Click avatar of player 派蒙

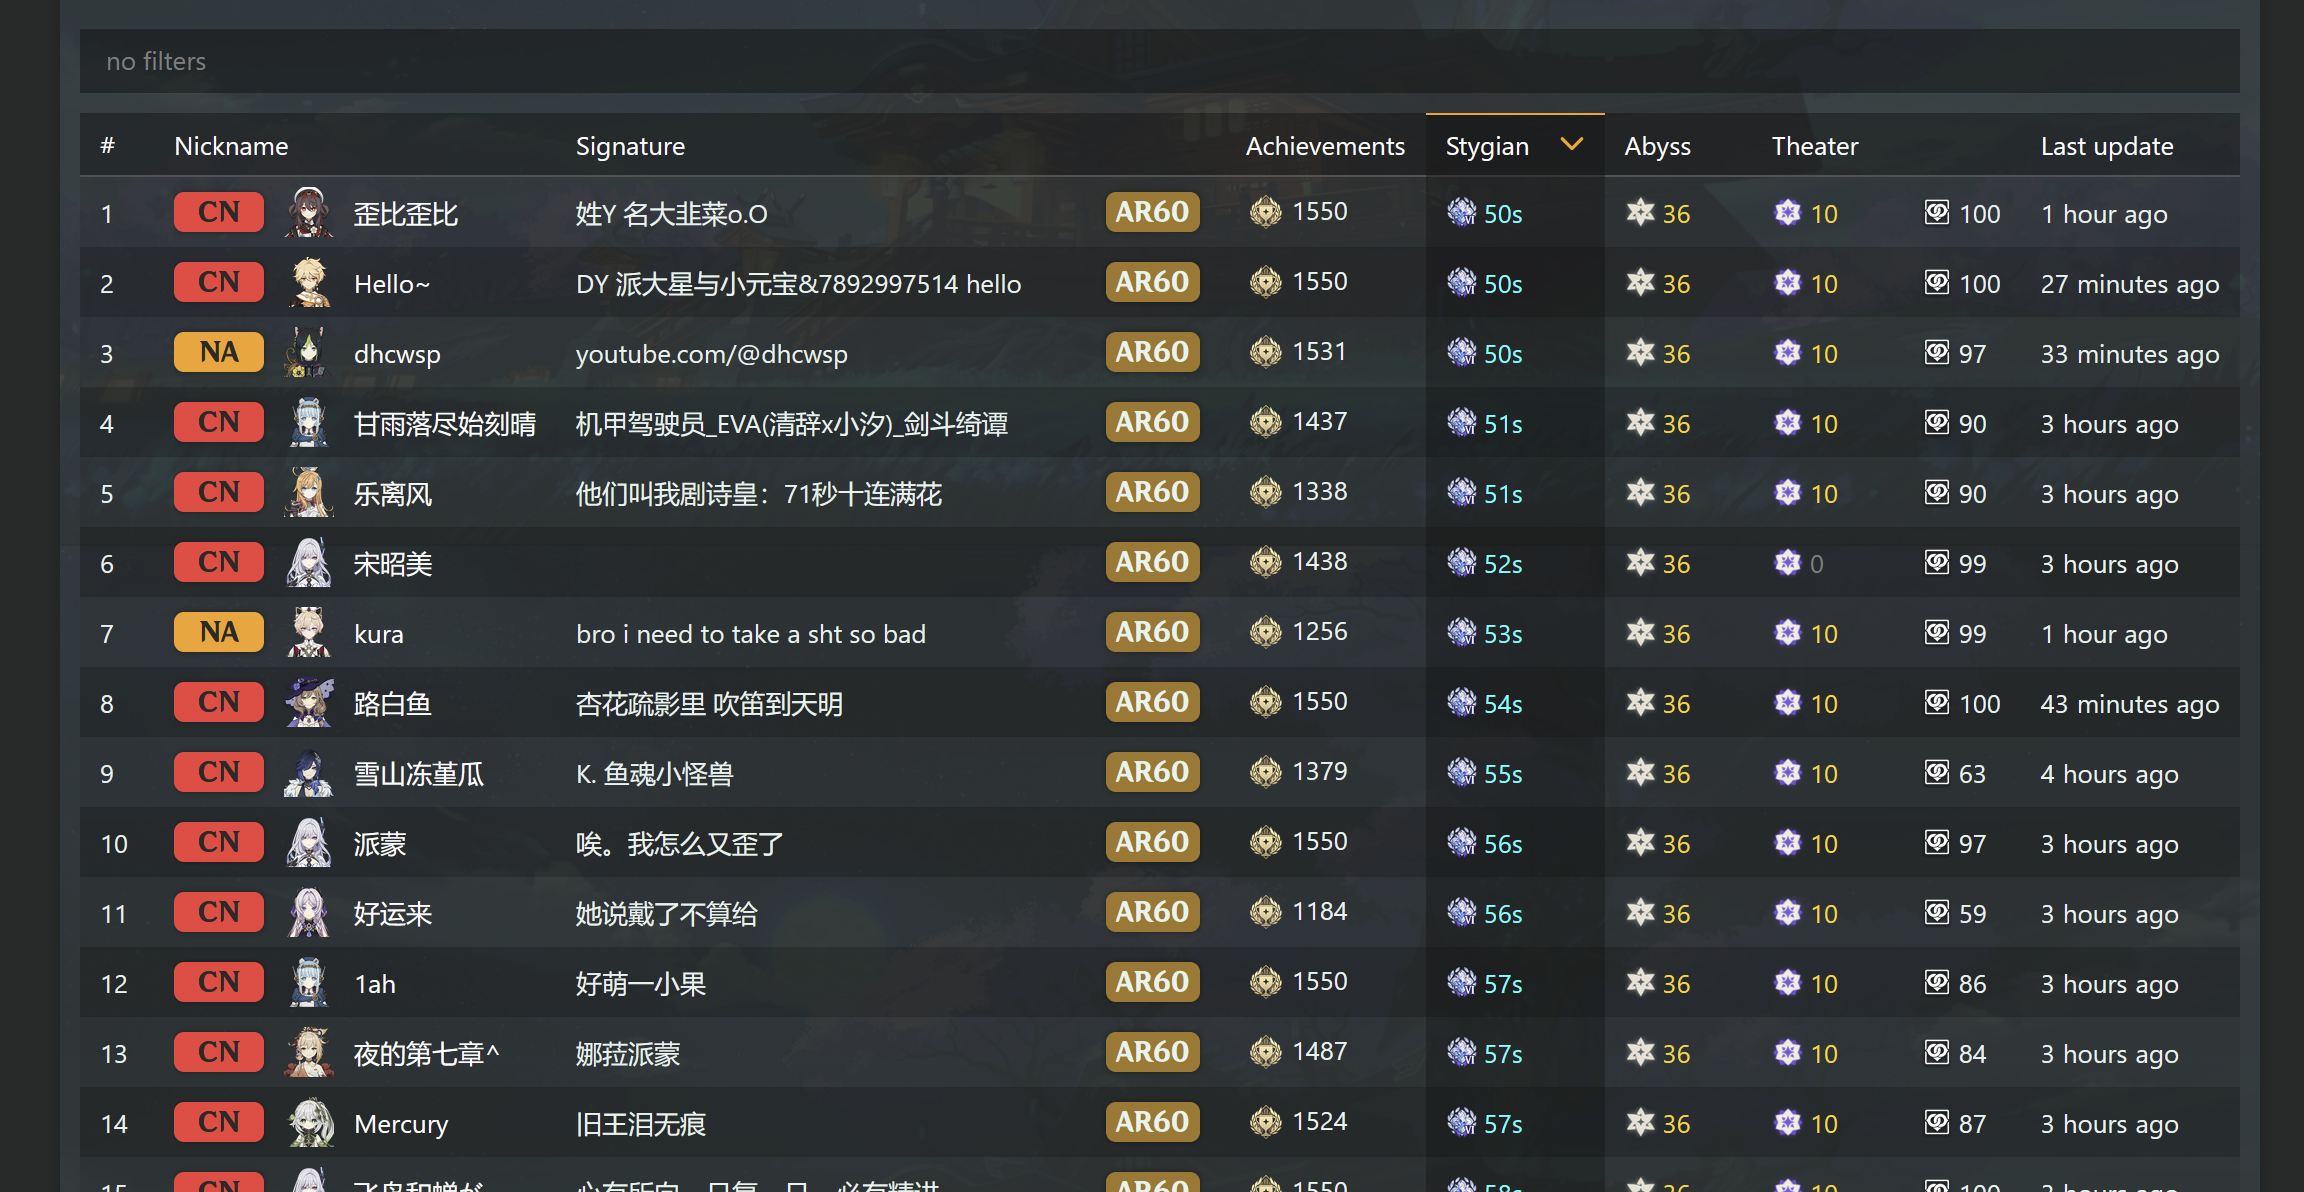click(x=309, y=842)
